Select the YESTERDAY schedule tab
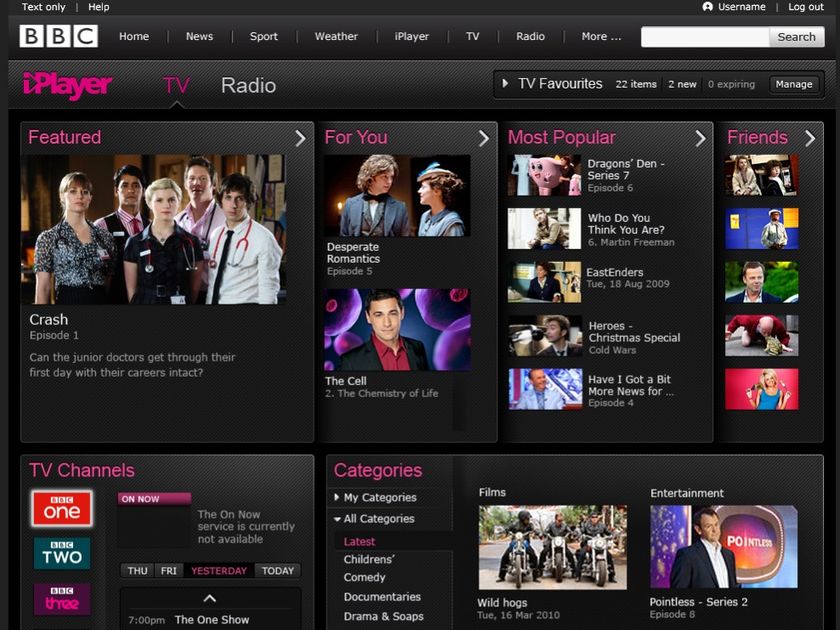 tap(219, 571)
